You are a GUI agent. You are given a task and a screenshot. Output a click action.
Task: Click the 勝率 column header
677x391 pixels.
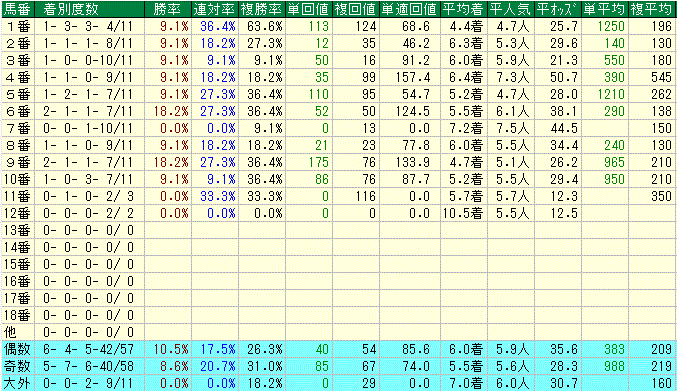point(168,9)
